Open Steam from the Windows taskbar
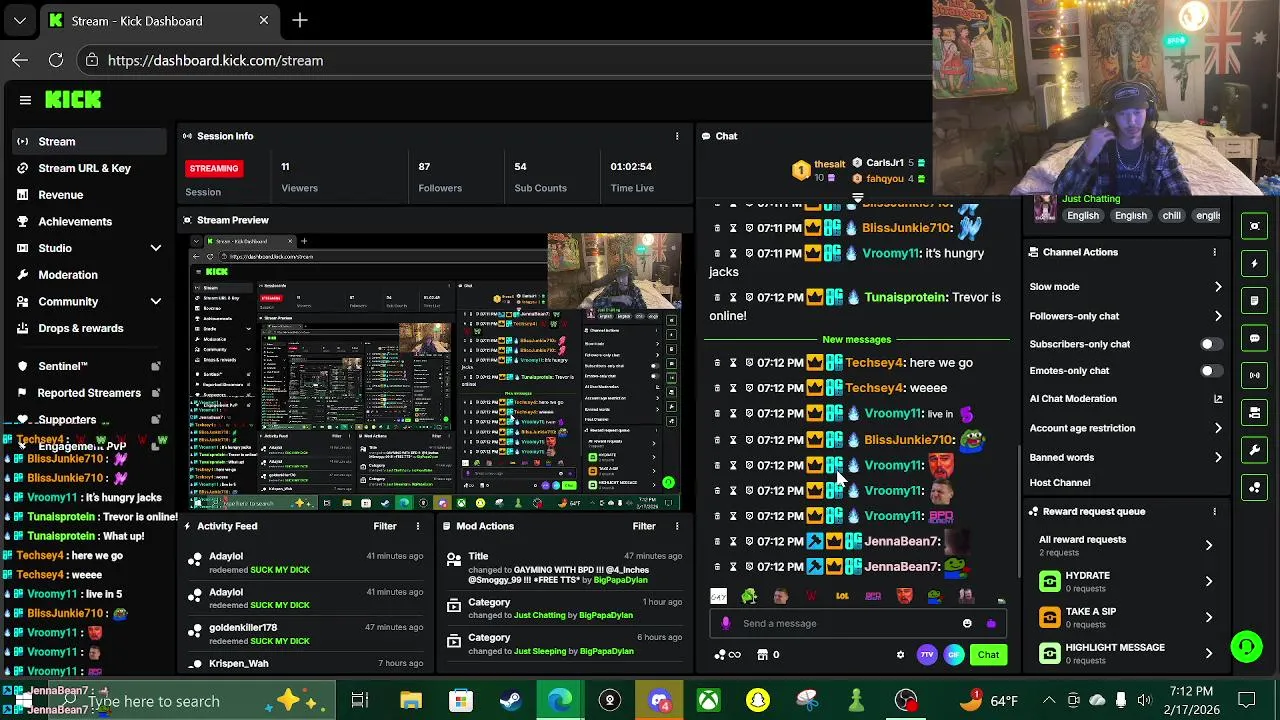1280x720 pixels. 510,701
